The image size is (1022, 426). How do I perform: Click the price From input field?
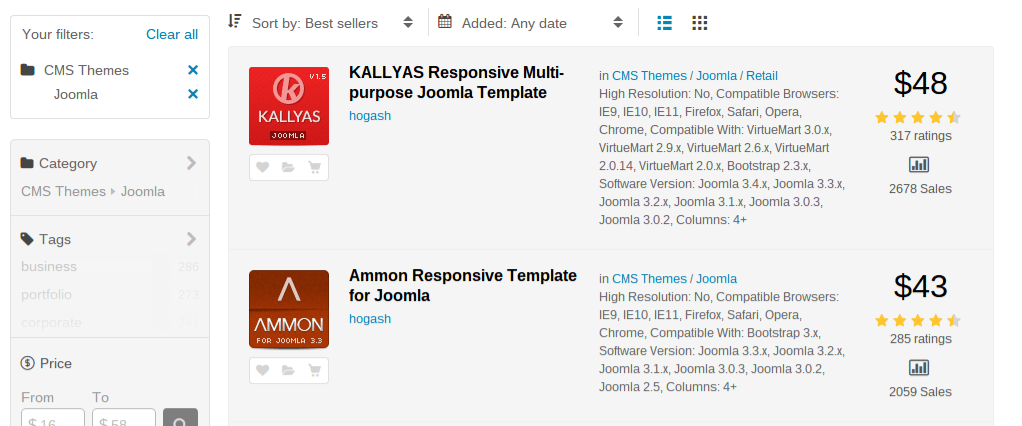53,418
